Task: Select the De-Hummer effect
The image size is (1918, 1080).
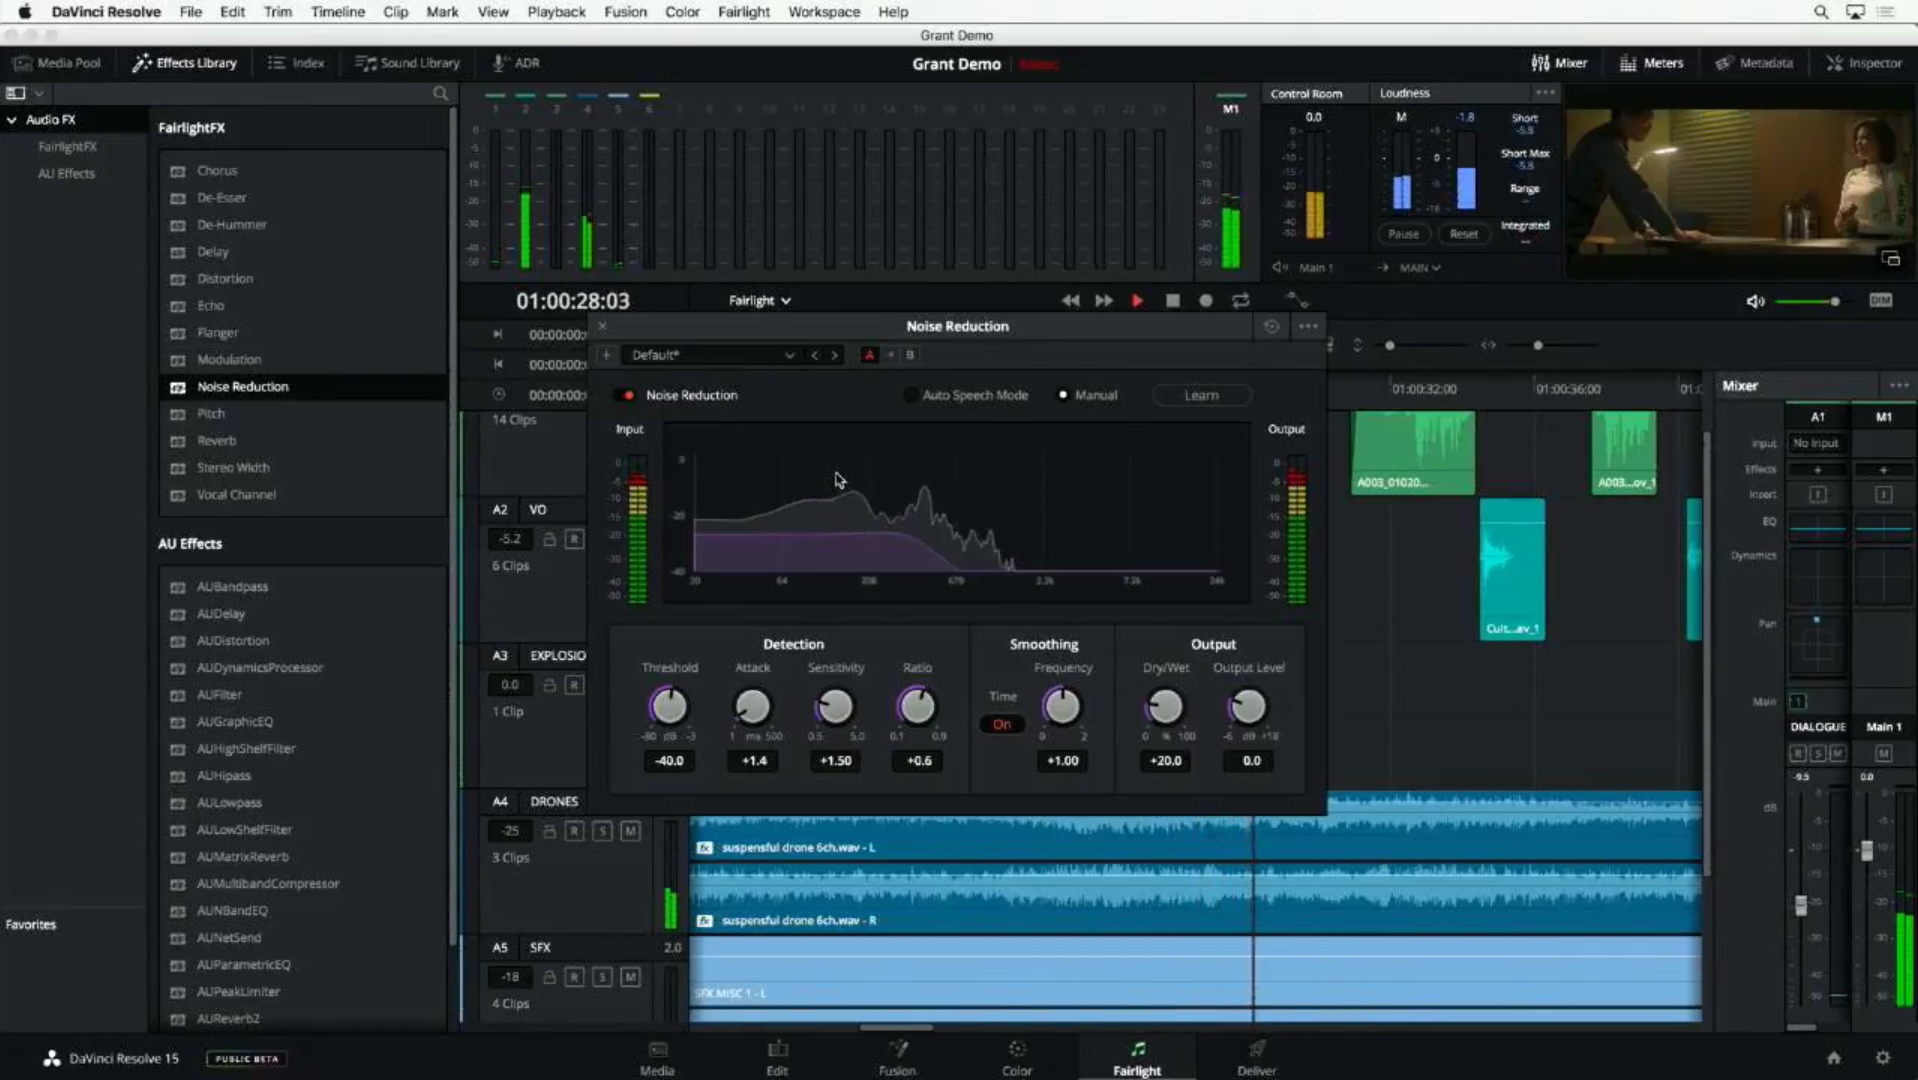Action: [302, 225]
